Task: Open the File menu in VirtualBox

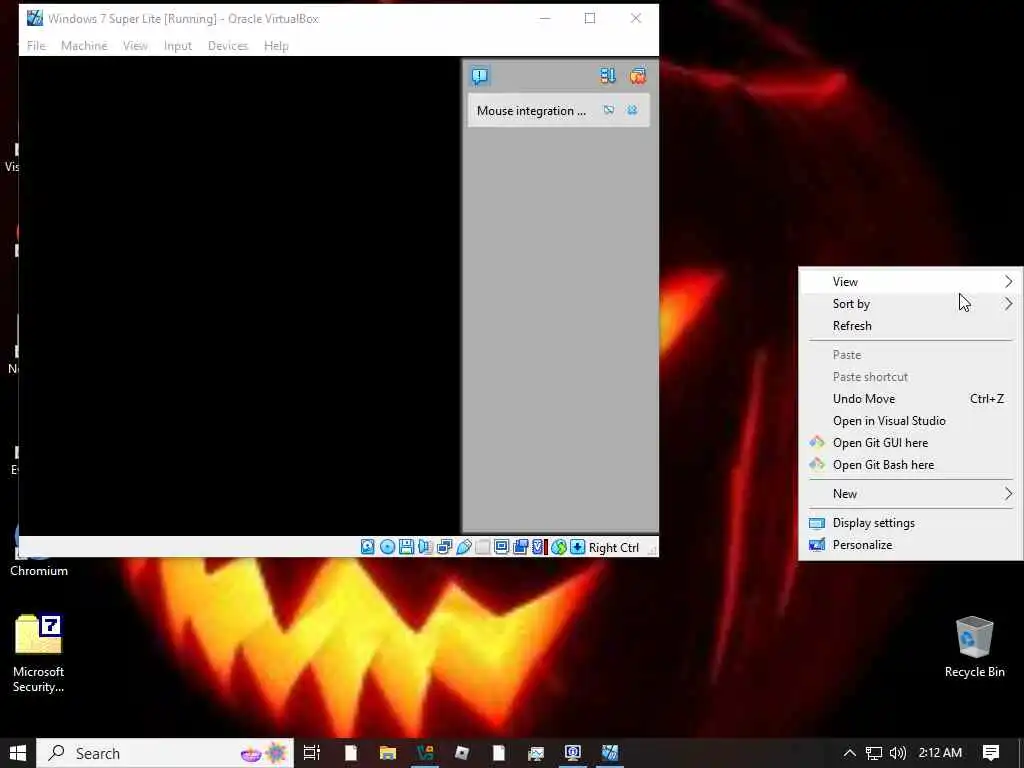Action: click(x=37, y=46)
